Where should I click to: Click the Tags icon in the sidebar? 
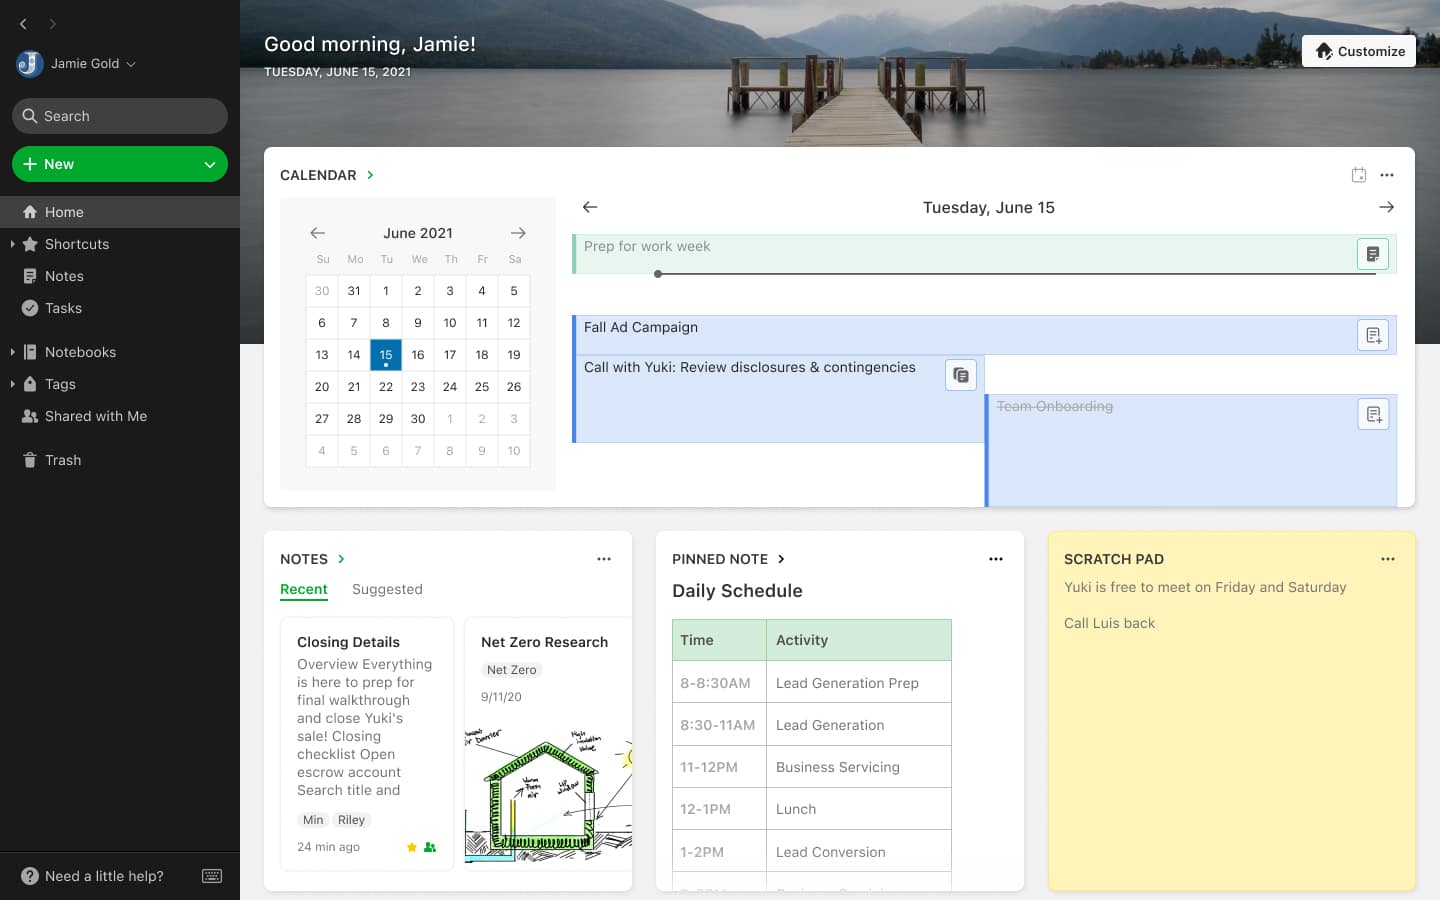tap(30, 384)
